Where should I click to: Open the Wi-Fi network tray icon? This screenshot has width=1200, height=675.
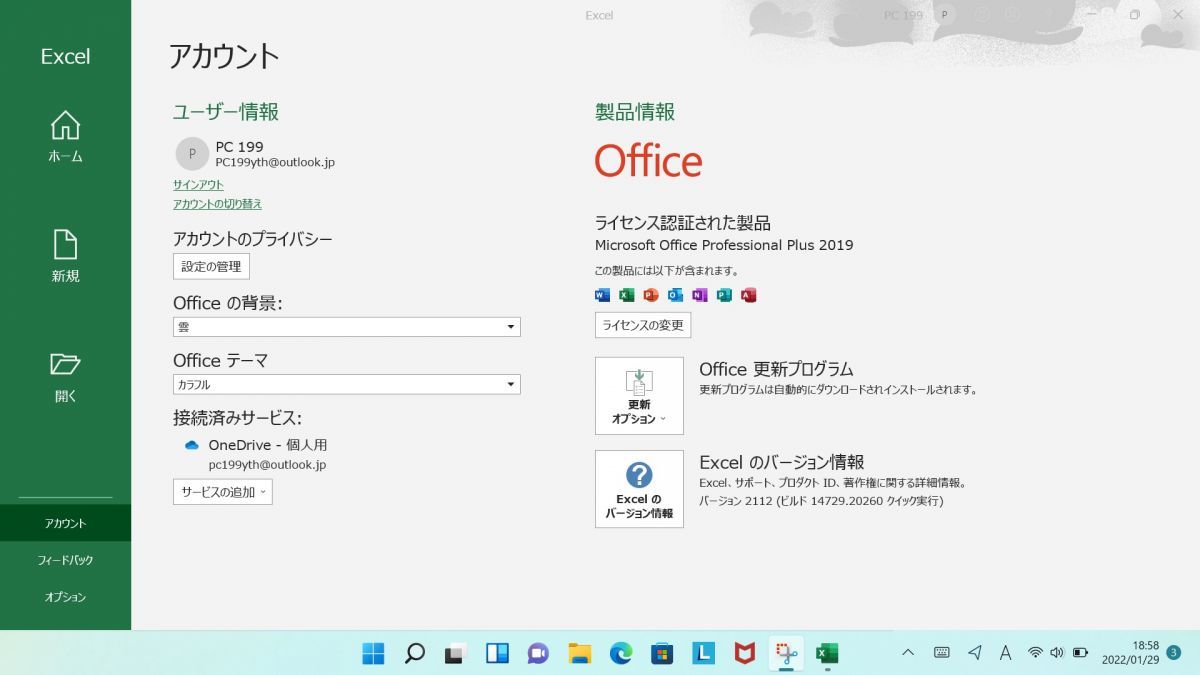(x=1035, y=652)
